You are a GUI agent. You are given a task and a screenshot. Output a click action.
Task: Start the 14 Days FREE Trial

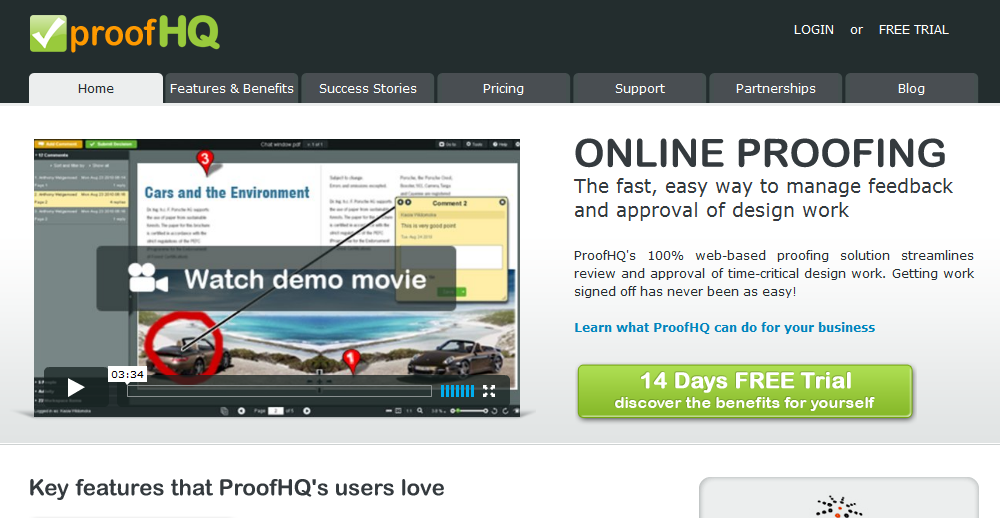tap(745, 392)
